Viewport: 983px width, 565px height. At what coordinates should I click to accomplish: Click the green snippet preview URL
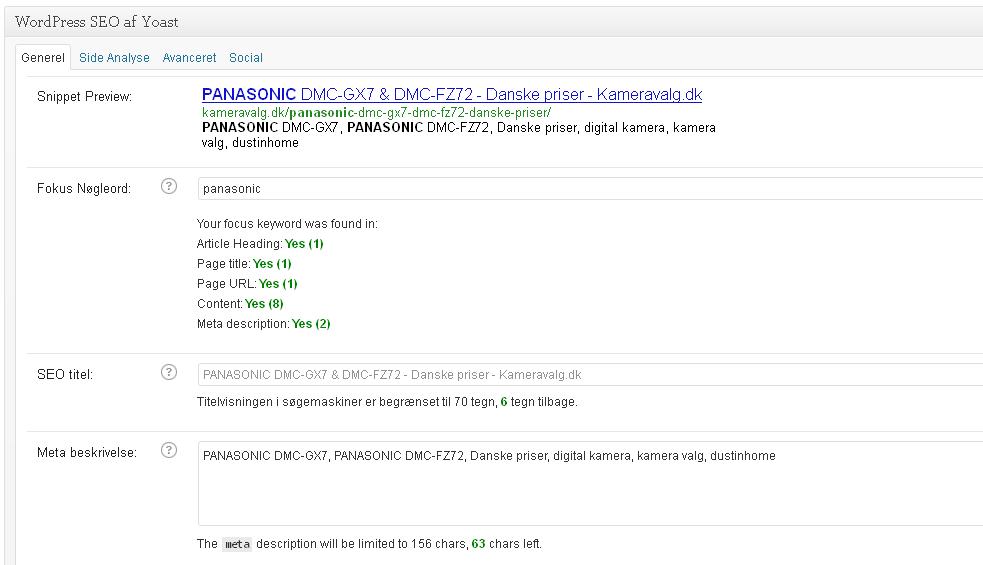click(x=376, y=112)
